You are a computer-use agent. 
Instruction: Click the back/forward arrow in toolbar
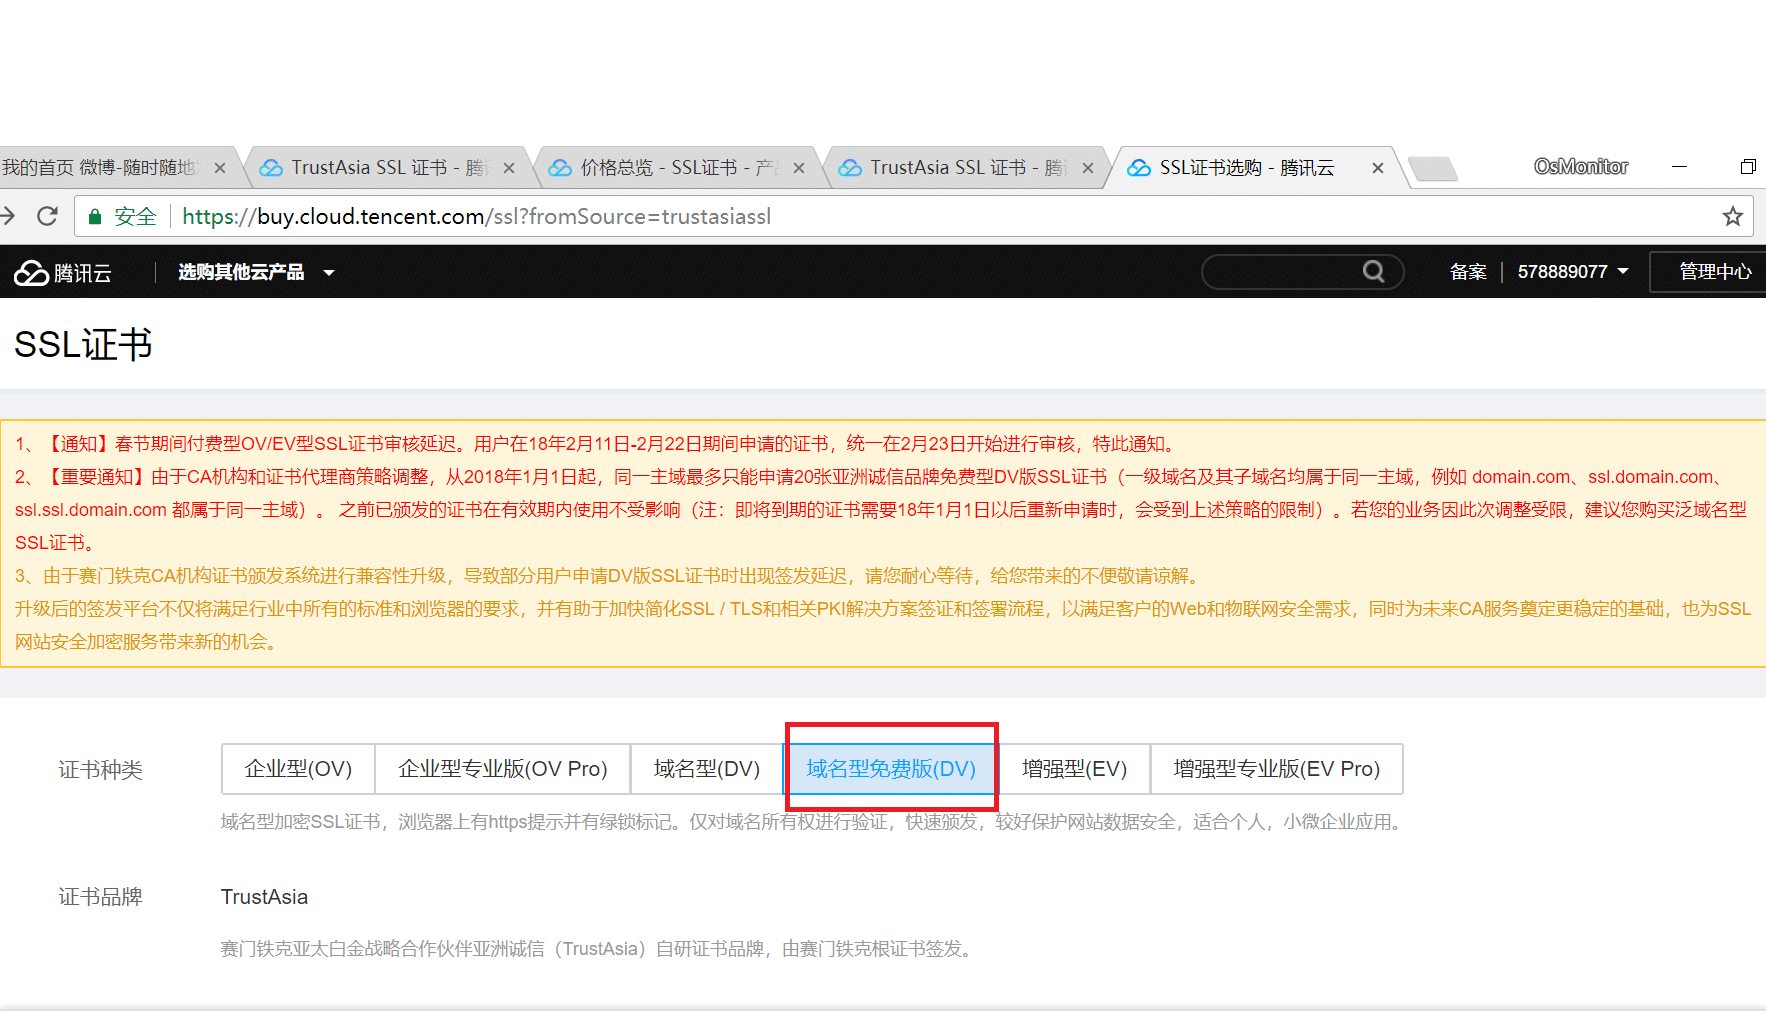pyautogui.click(x=8, y=216)
